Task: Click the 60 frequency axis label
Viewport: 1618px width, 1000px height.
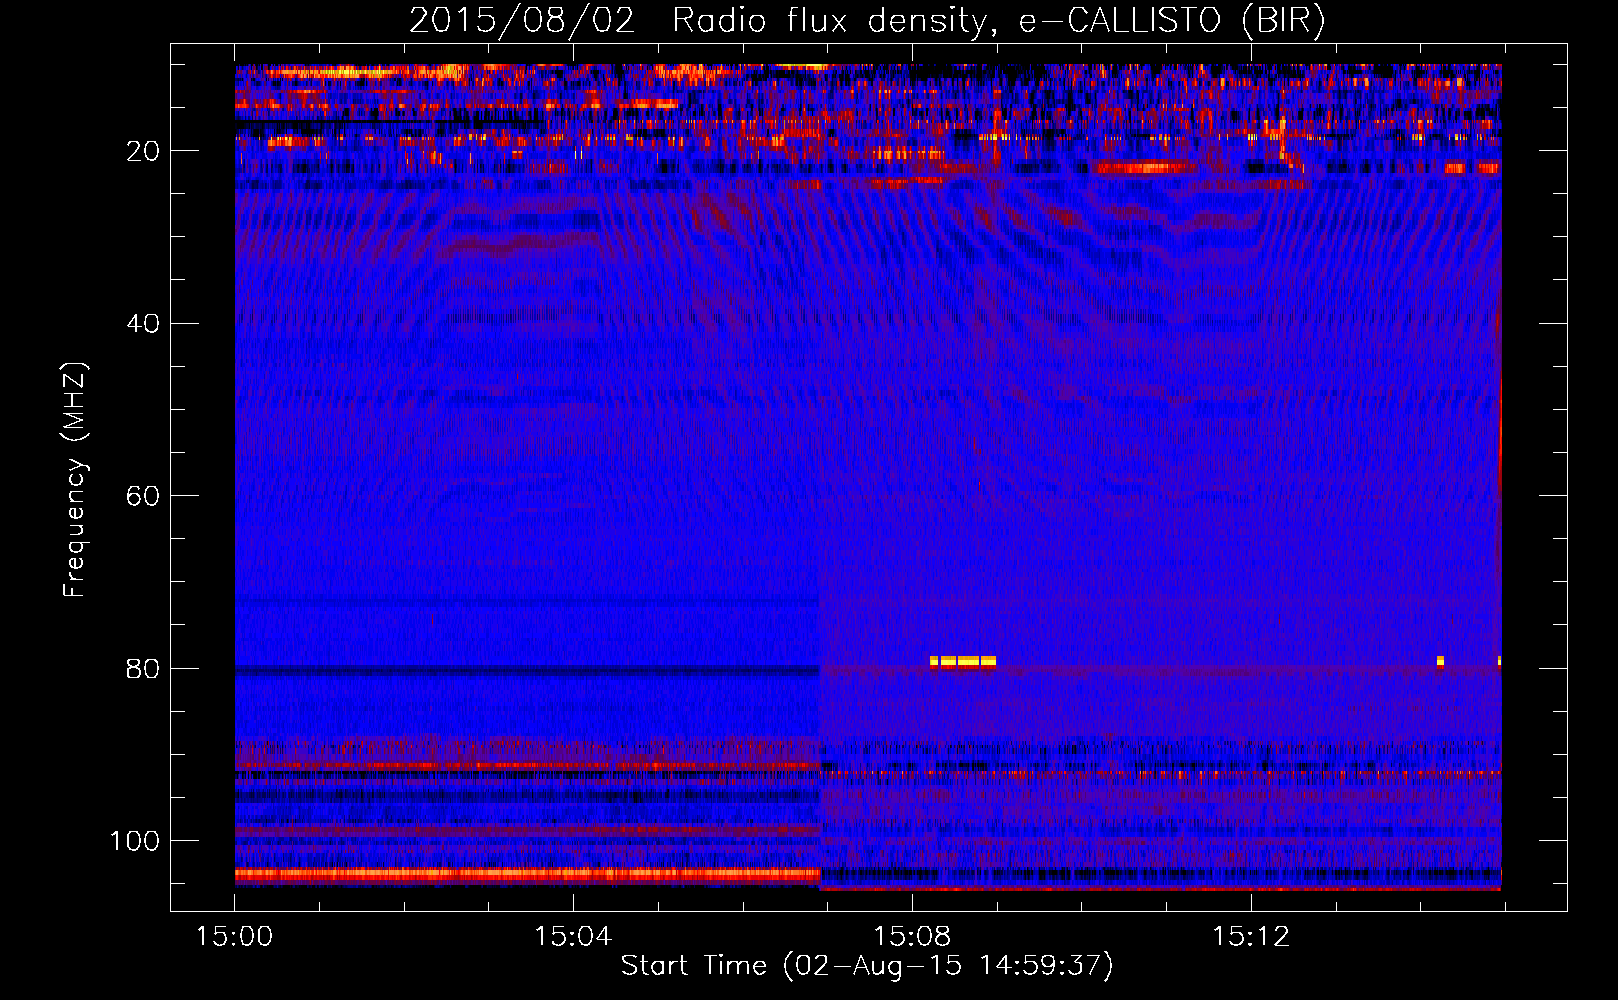Action: point(143,496)
